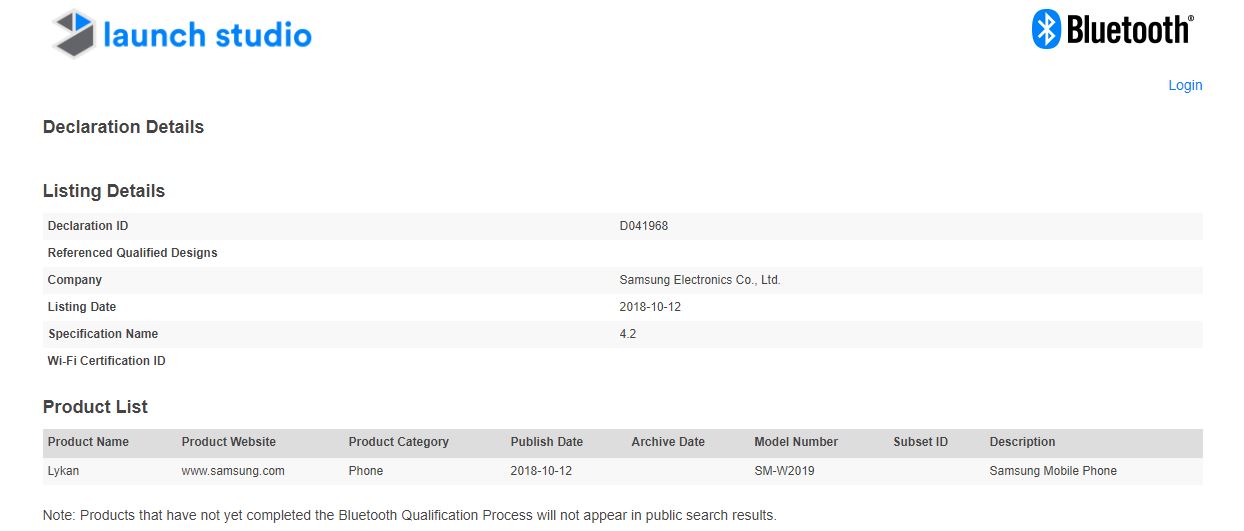Screen dimensions: 1244x531
Task: Click the Samsung Mobile Phone description cell
Action: point(1053,470)
